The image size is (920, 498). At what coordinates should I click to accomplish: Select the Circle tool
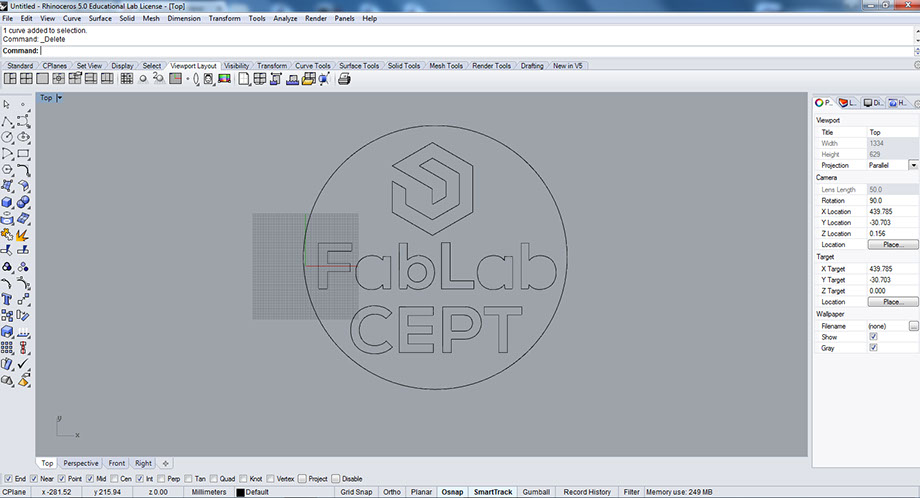pyautogui.click(x=6, y=137)
